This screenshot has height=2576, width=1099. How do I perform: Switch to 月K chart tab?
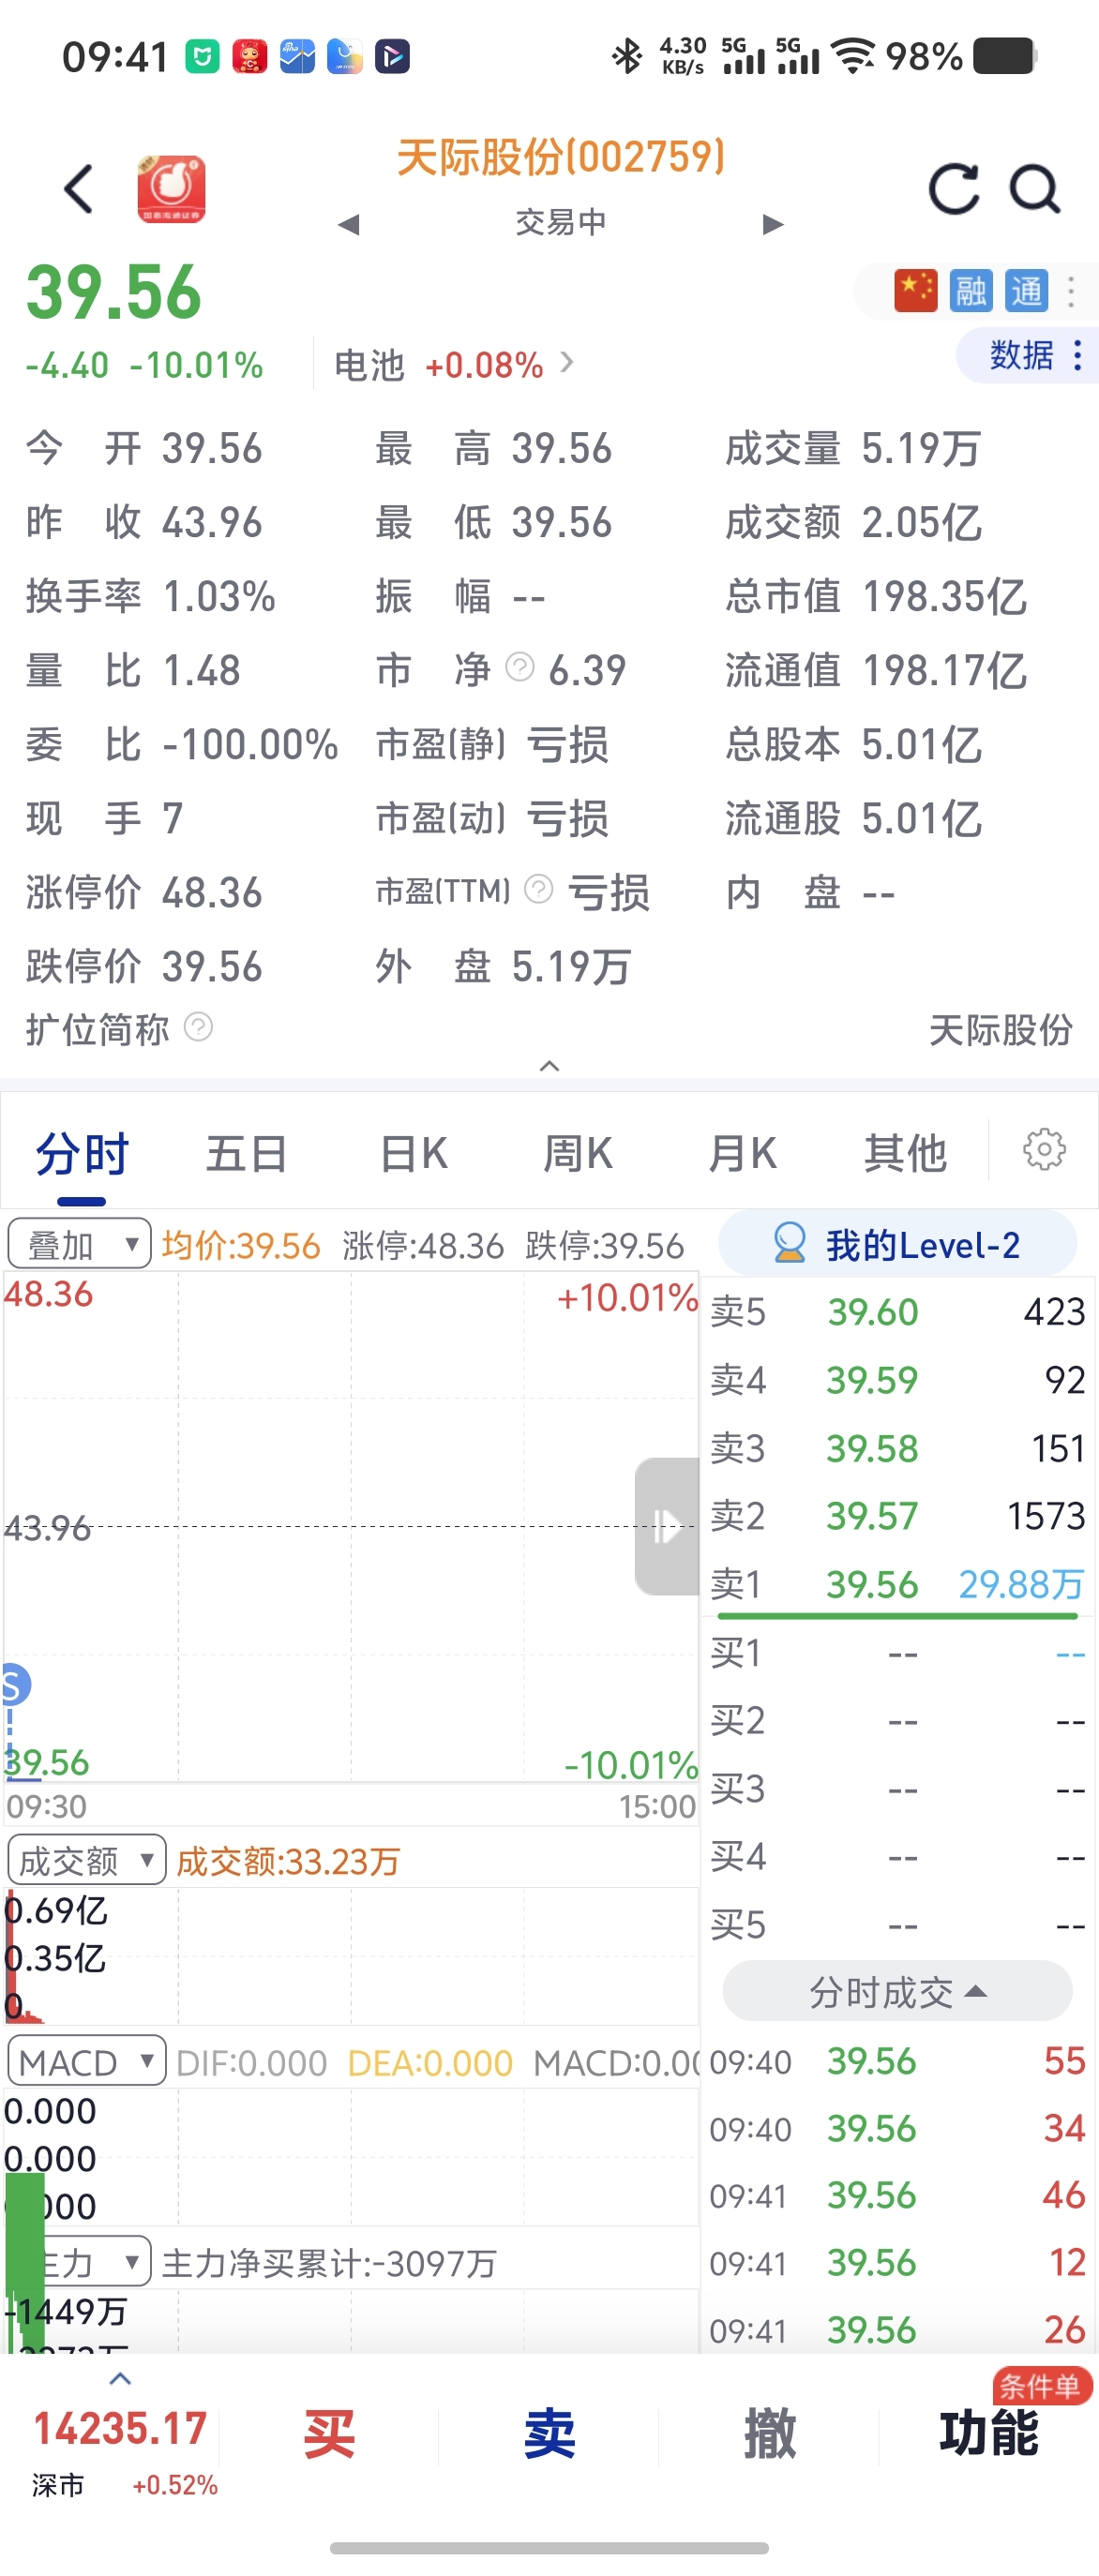742,1154
